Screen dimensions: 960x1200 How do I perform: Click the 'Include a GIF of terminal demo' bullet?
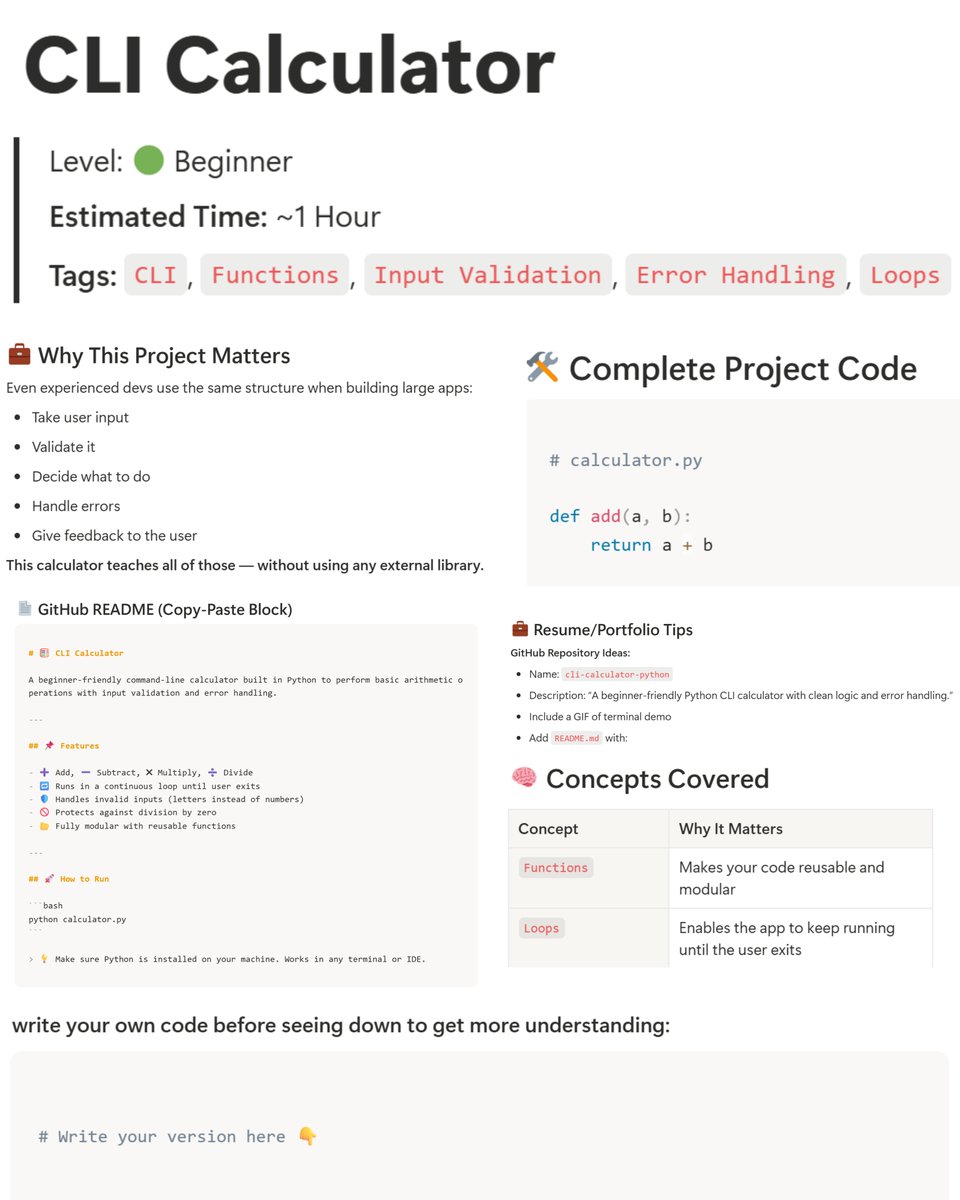pos(600,716)
